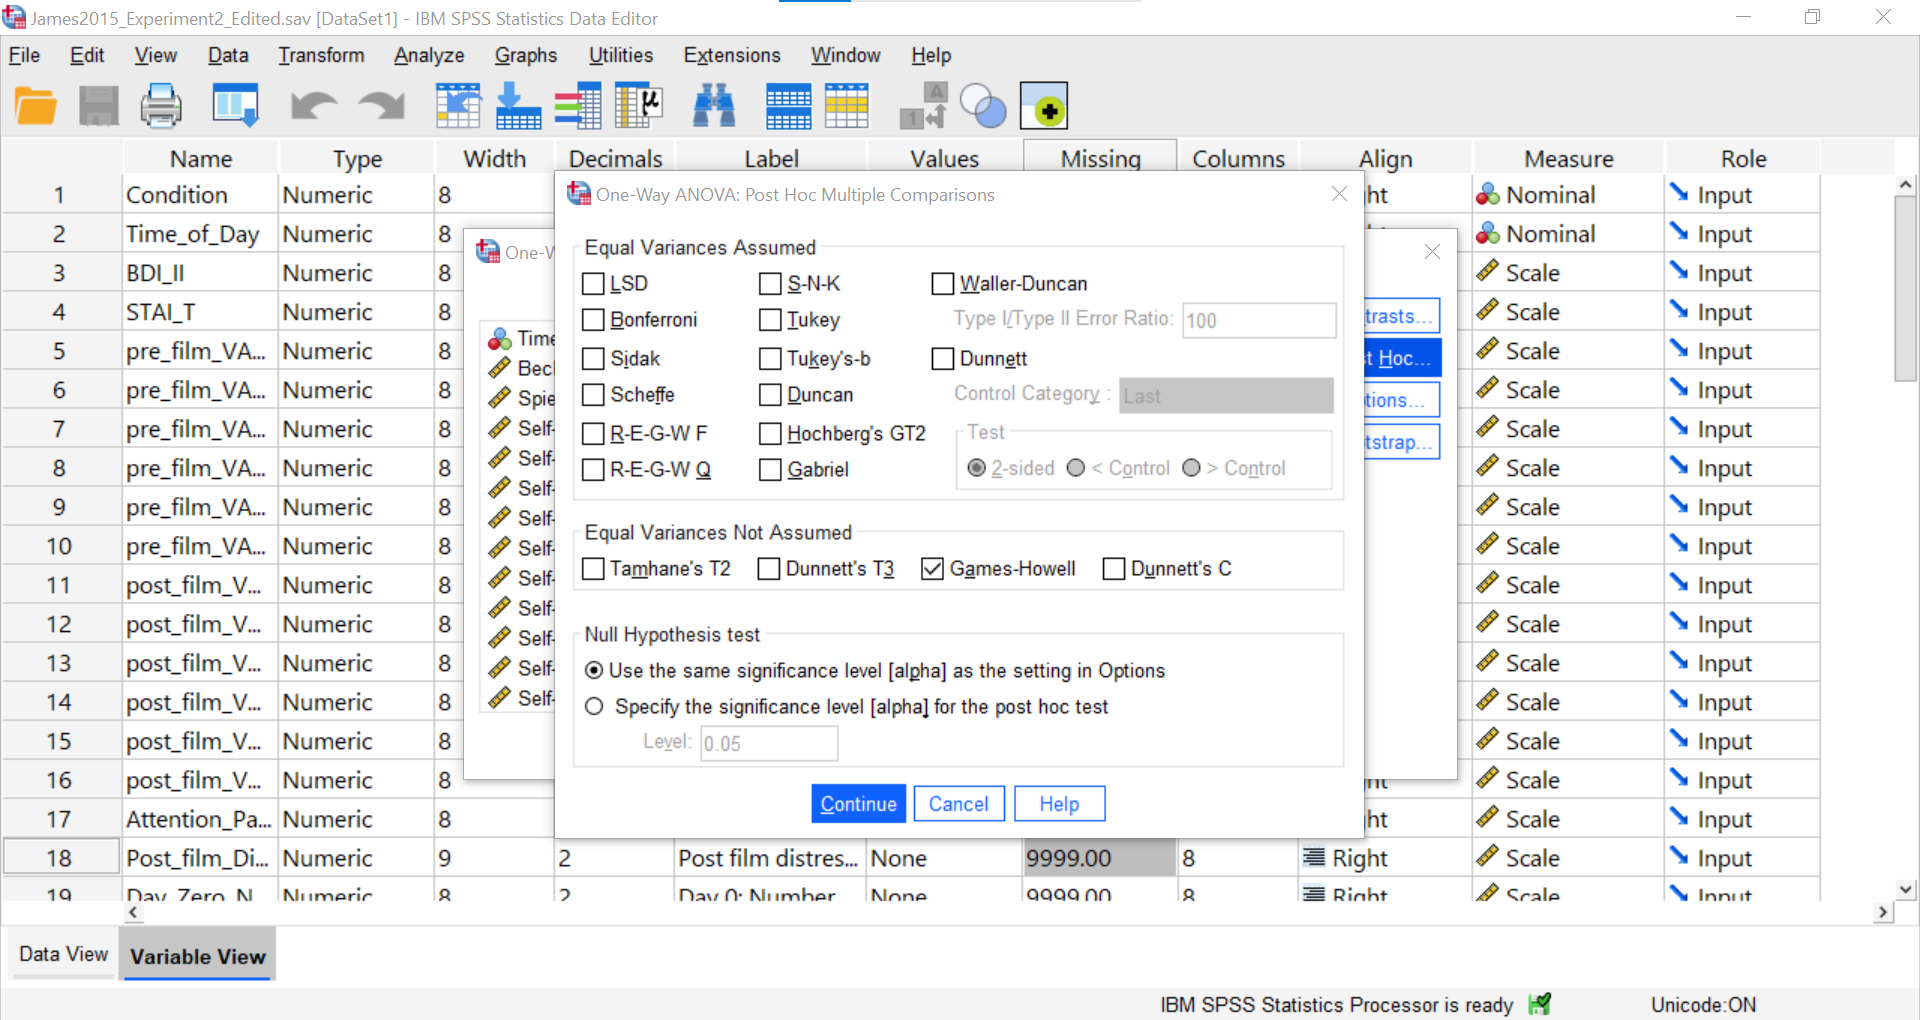The width and height of the screenshot is (1920, 1020).
Task: Enable the Bonferroni checkbox
Action: pyautogui.click(x=593, y=320)
